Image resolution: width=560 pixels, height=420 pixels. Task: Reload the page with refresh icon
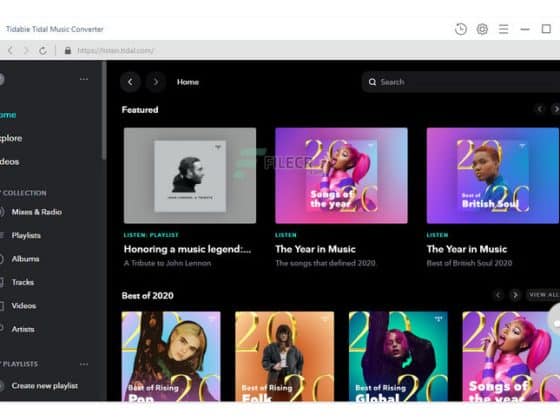43,50
